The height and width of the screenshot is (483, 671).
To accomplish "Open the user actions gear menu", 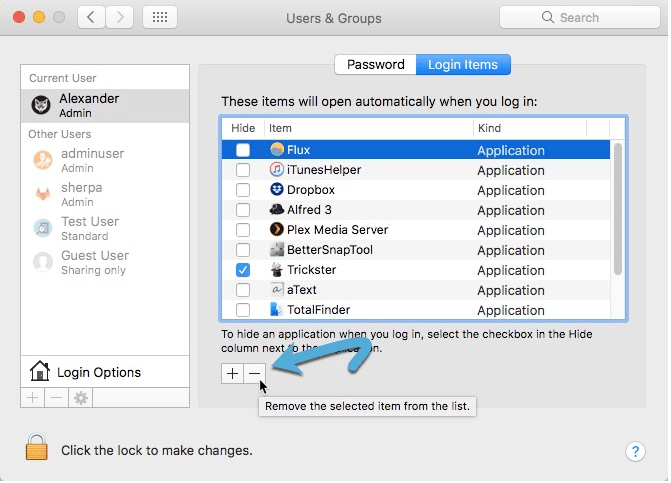I will (81, 398).
